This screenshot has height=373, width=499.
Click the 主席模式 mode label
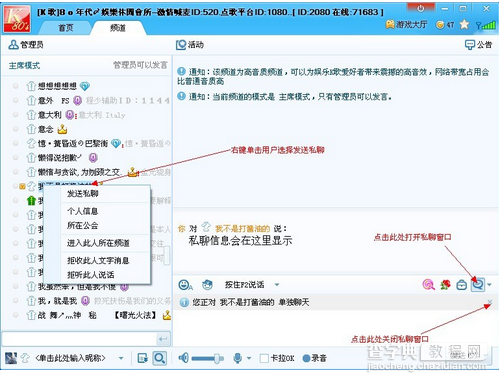(24, 65)
